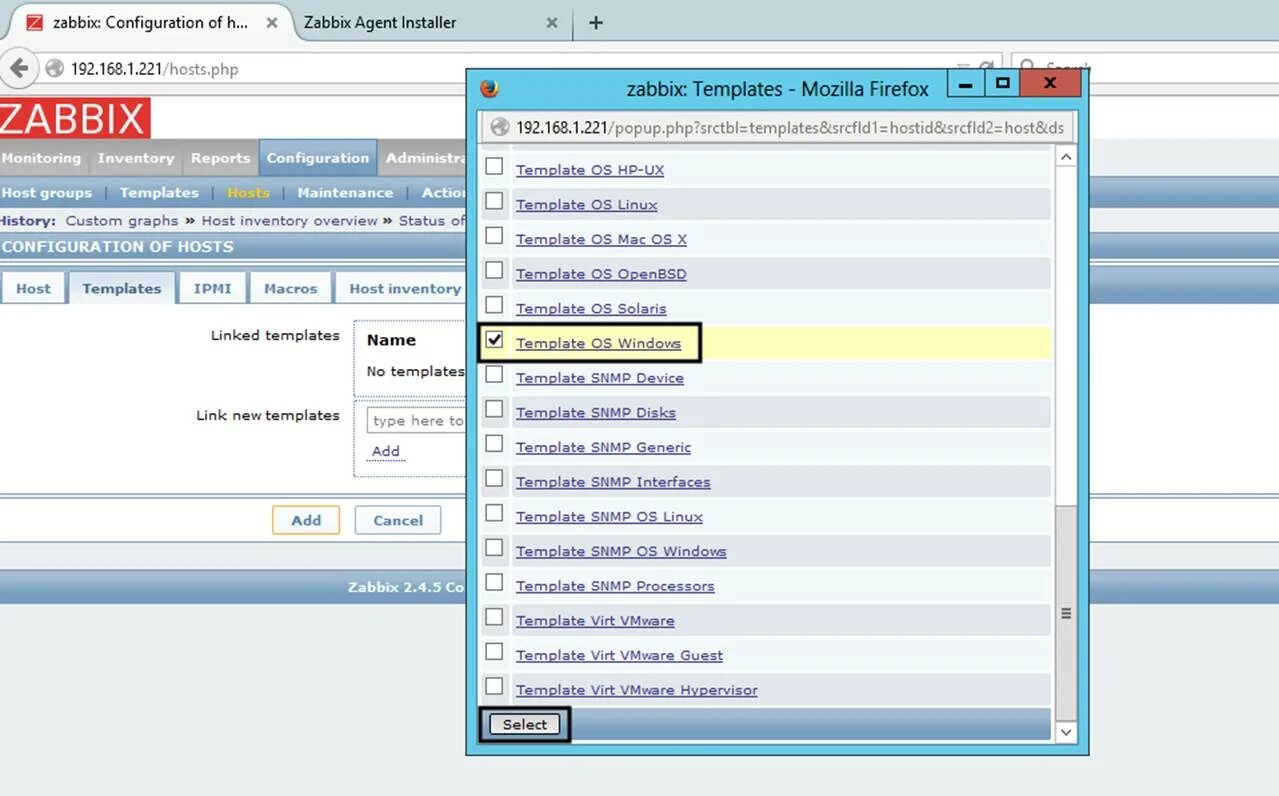Click the globe icon in main address bar
The image size is (1279, 796).
[54, 69]
